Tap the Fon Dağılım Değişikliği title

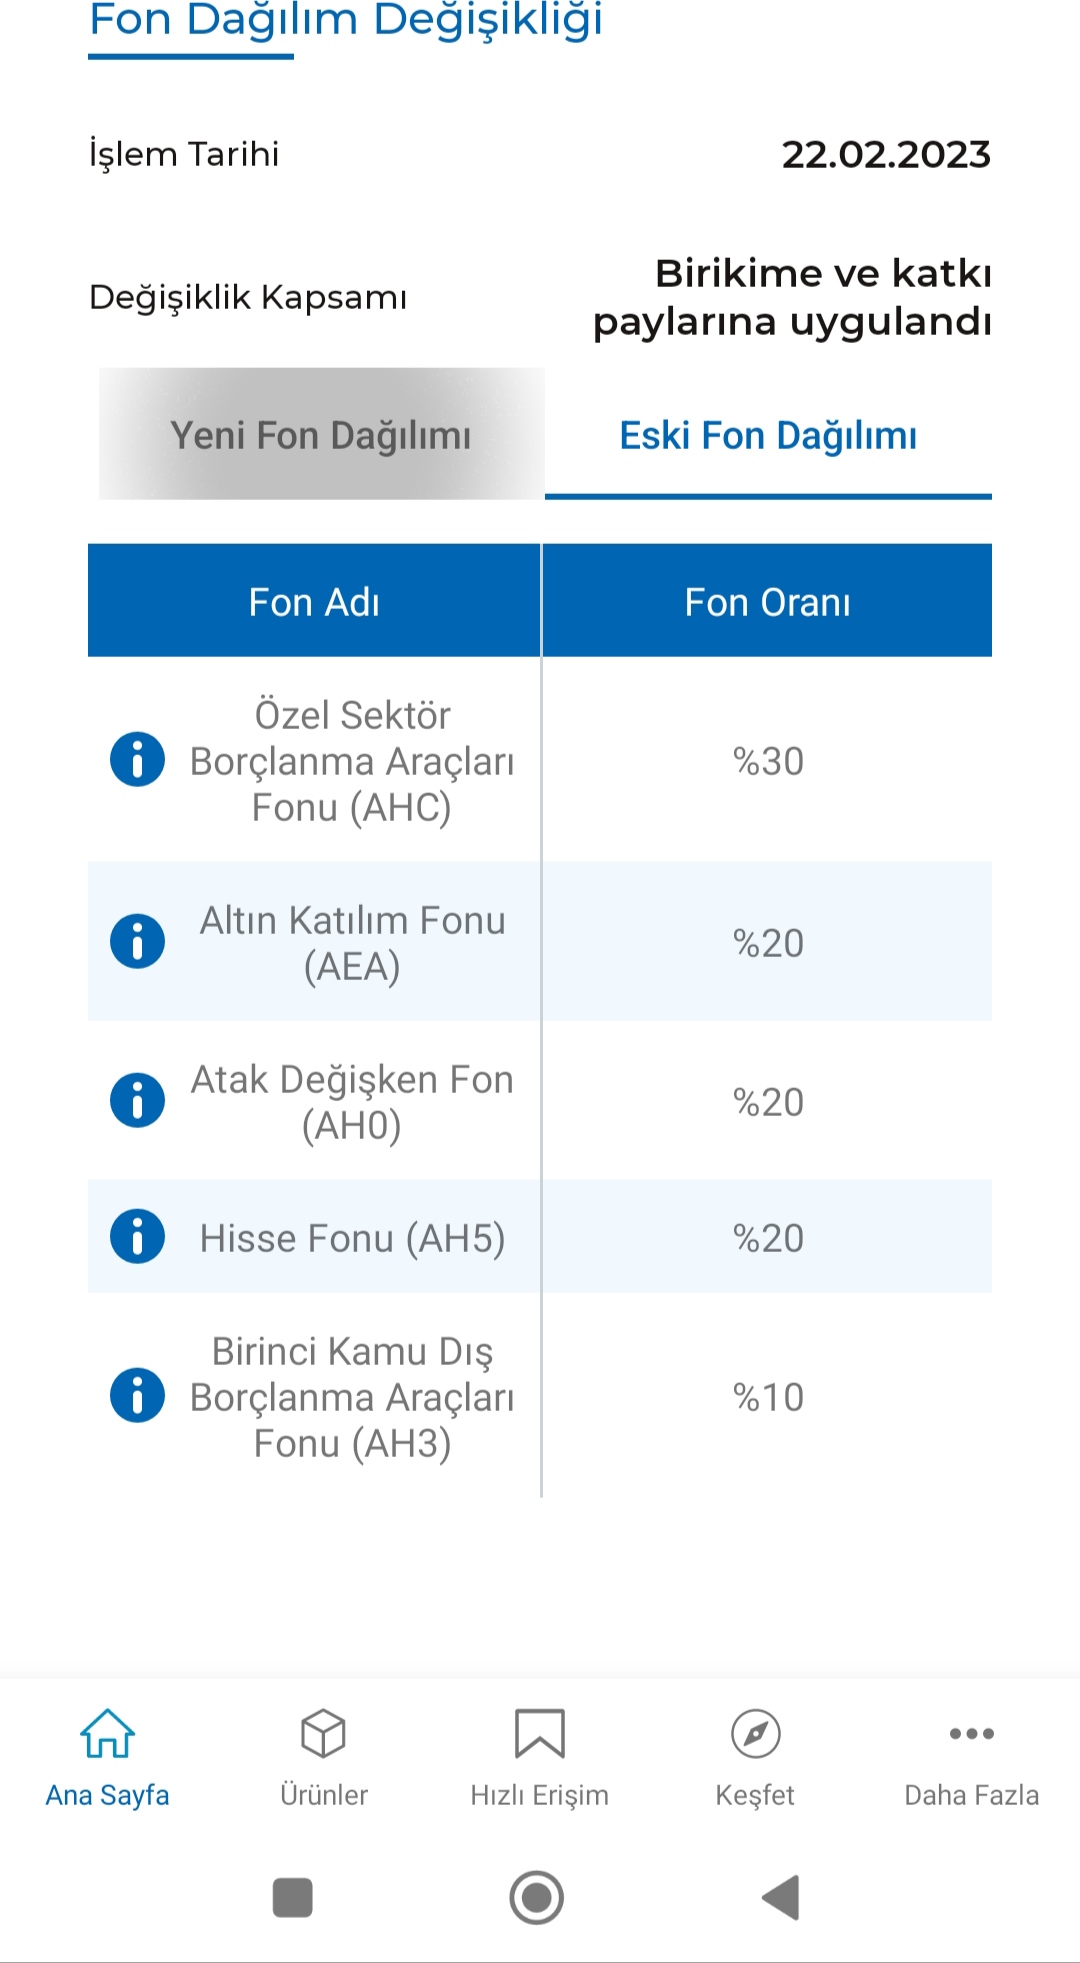pyautogui.click(x=346, y=20)
